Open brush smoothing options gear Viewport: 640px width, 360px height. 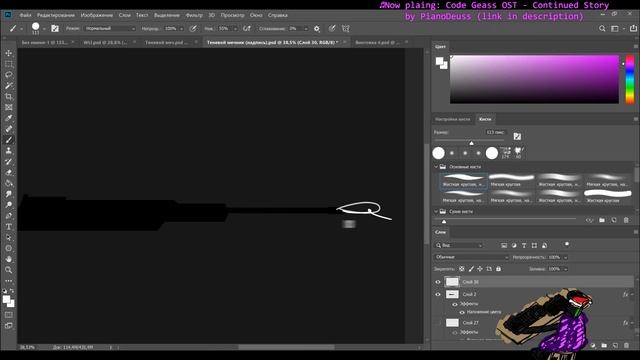click(x=317, y=29)
